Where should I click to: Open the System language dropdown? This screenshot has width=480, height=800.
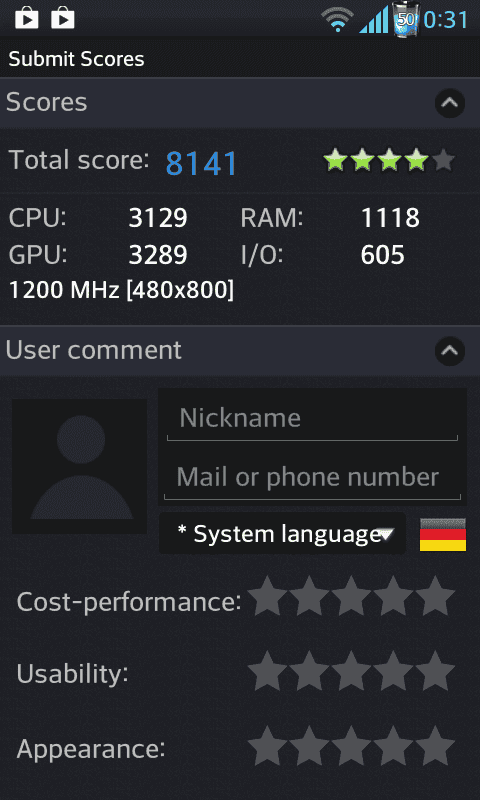pyautogui.click(x=282, y=534)
